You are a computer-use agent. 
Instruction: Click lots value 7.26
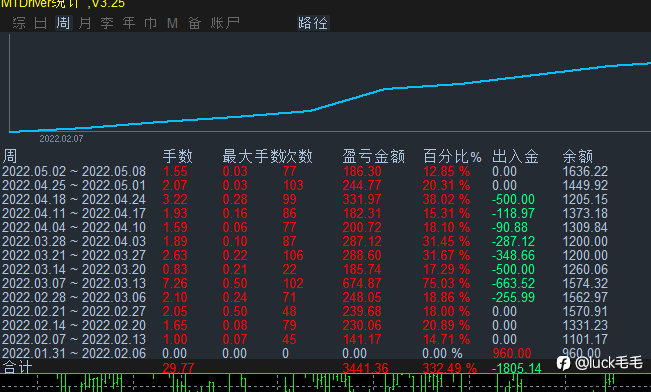tap(175, 284)
